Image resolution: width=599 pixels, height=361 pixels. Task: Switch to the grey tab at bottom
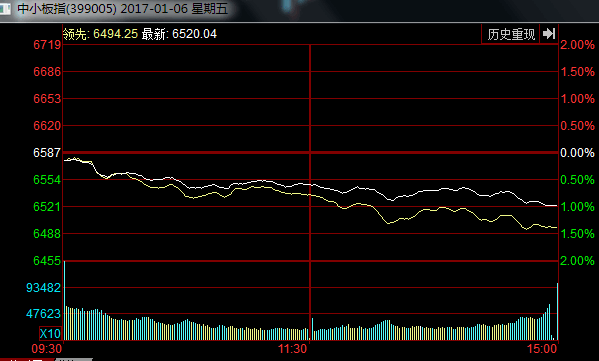pos(74,359)
